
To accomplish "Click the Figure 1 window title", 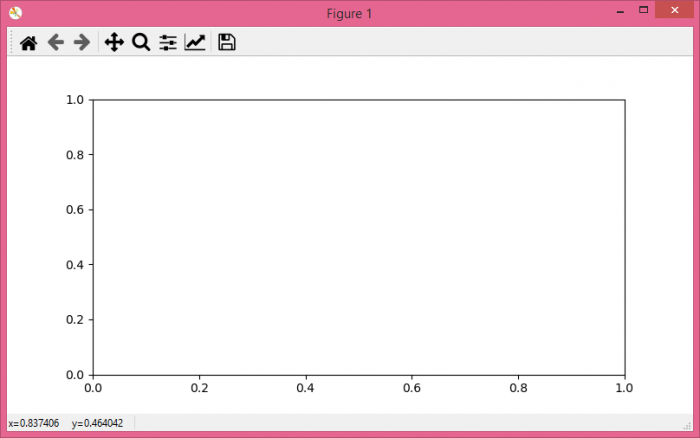I will (349, 14).
